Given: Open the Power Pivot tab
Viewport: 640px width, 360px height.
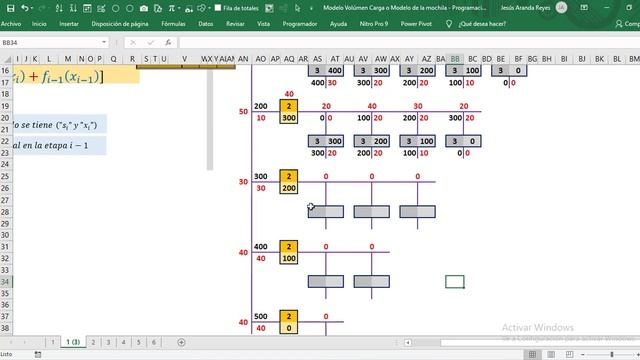Looking at the screenshot, I should click(416, 24).
